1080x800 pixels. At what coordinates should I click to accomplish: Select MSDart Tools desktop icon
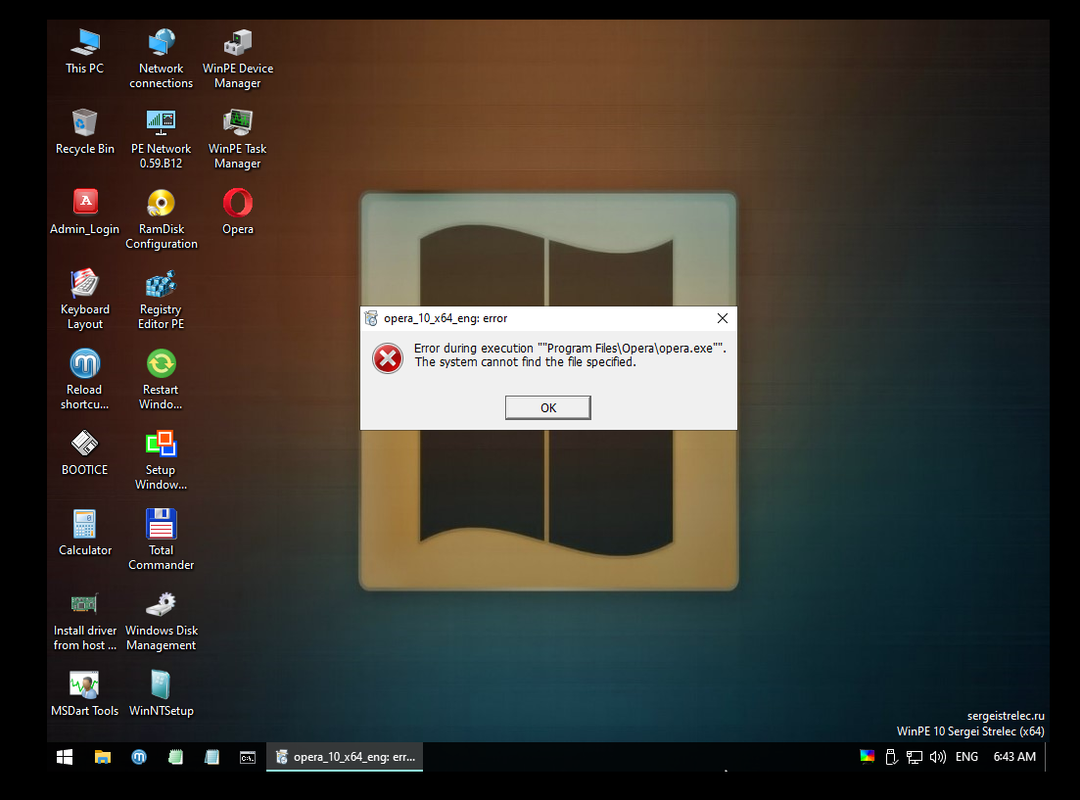[x=85, y=693]
